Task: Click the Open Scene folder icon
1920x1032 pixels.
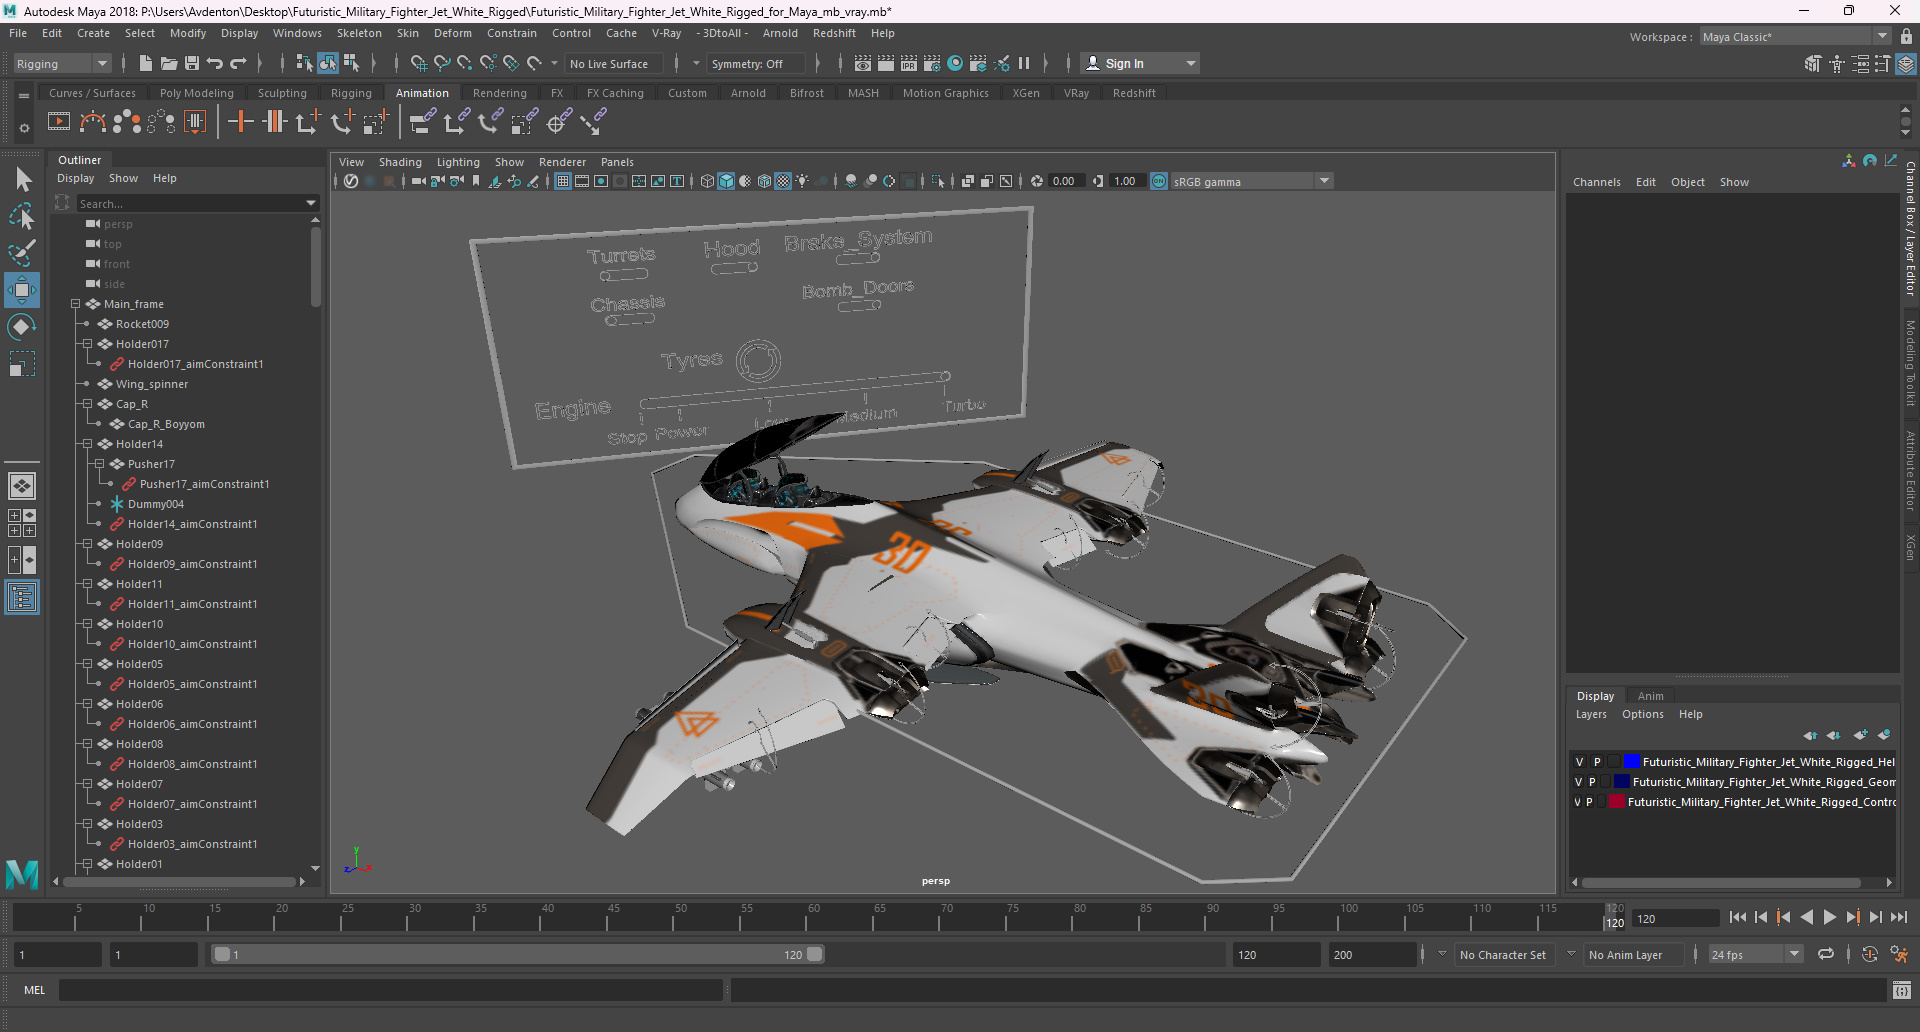Action: (x=169, y=63)
